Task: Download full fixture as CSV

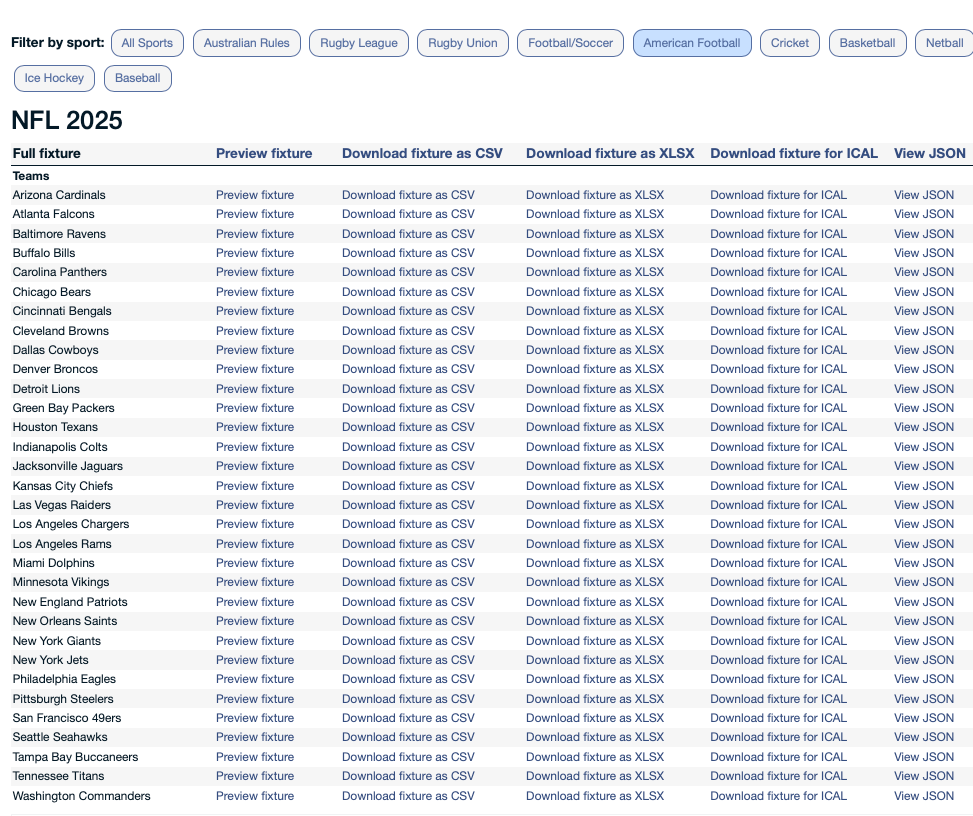Action: pos(422,153)
